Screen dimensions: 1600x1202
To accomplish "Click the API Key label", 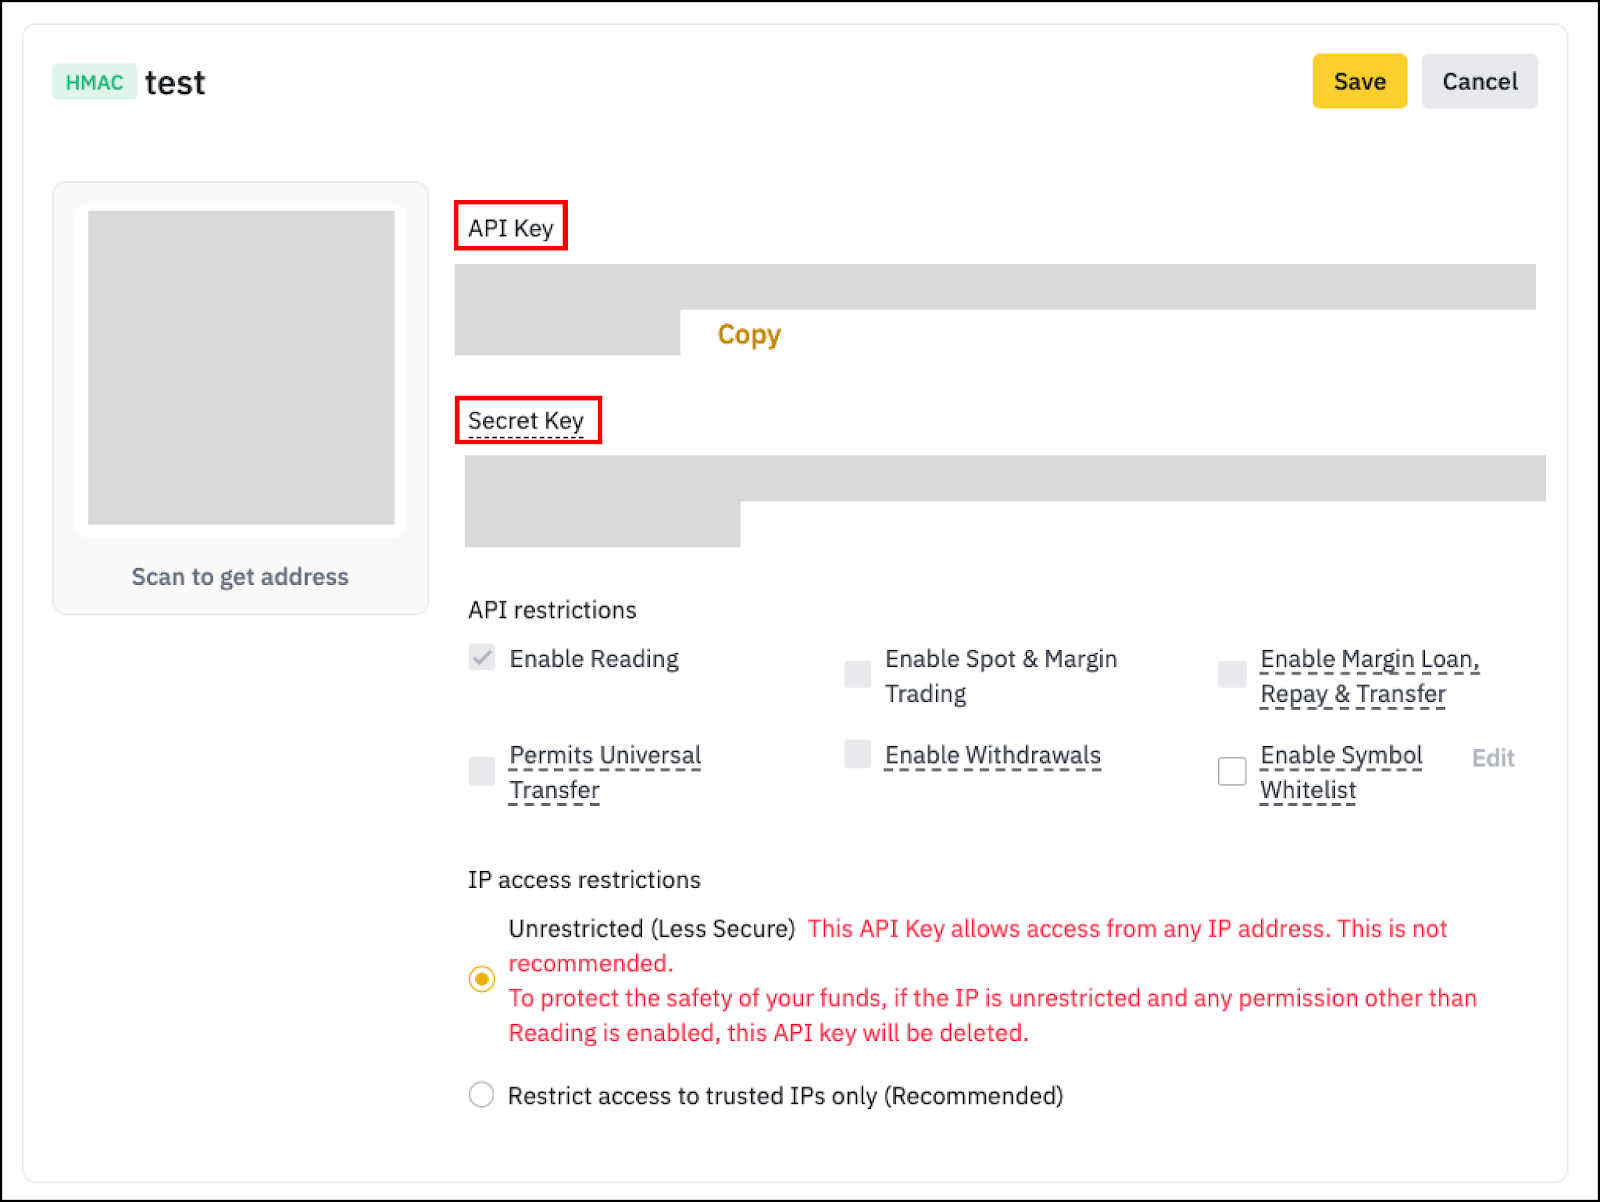I will pyautogui.click(x=510, y=228).
